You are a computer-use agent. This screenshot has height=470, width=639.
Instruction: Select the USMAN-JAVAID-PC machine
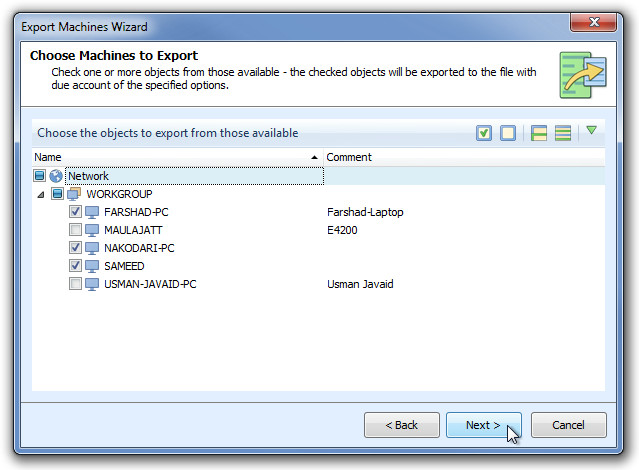point(150,284)
